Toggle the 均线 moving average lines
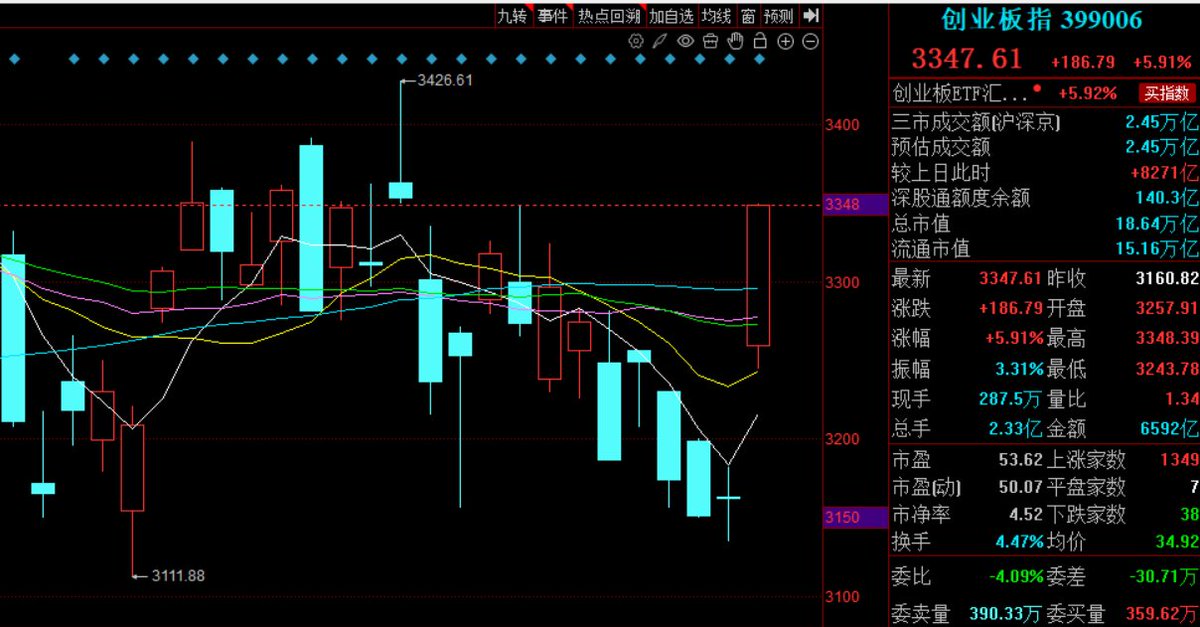Viewport: 1200px width, 627px height. click(x=716, y=15)
